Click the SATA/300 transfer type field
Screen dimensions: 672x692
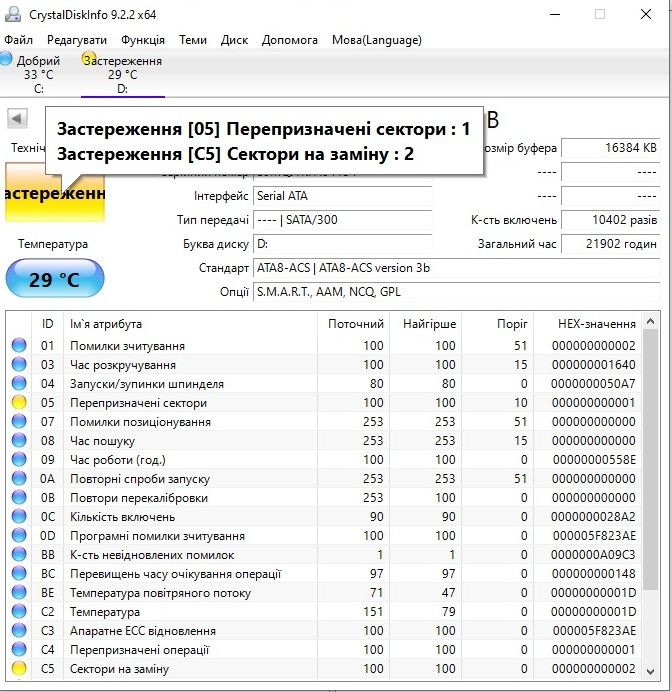click(x=342, y=219)
